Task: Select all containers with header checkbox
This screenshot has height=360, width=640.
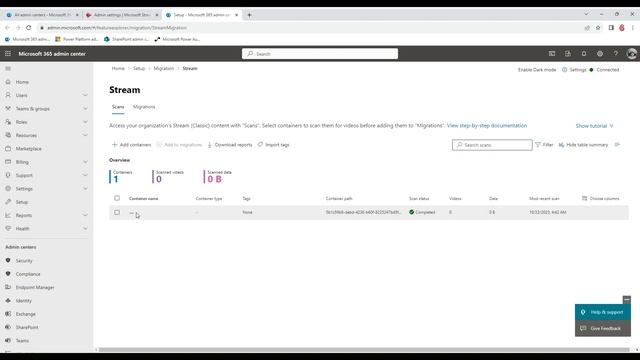Action: click(117, 198)
